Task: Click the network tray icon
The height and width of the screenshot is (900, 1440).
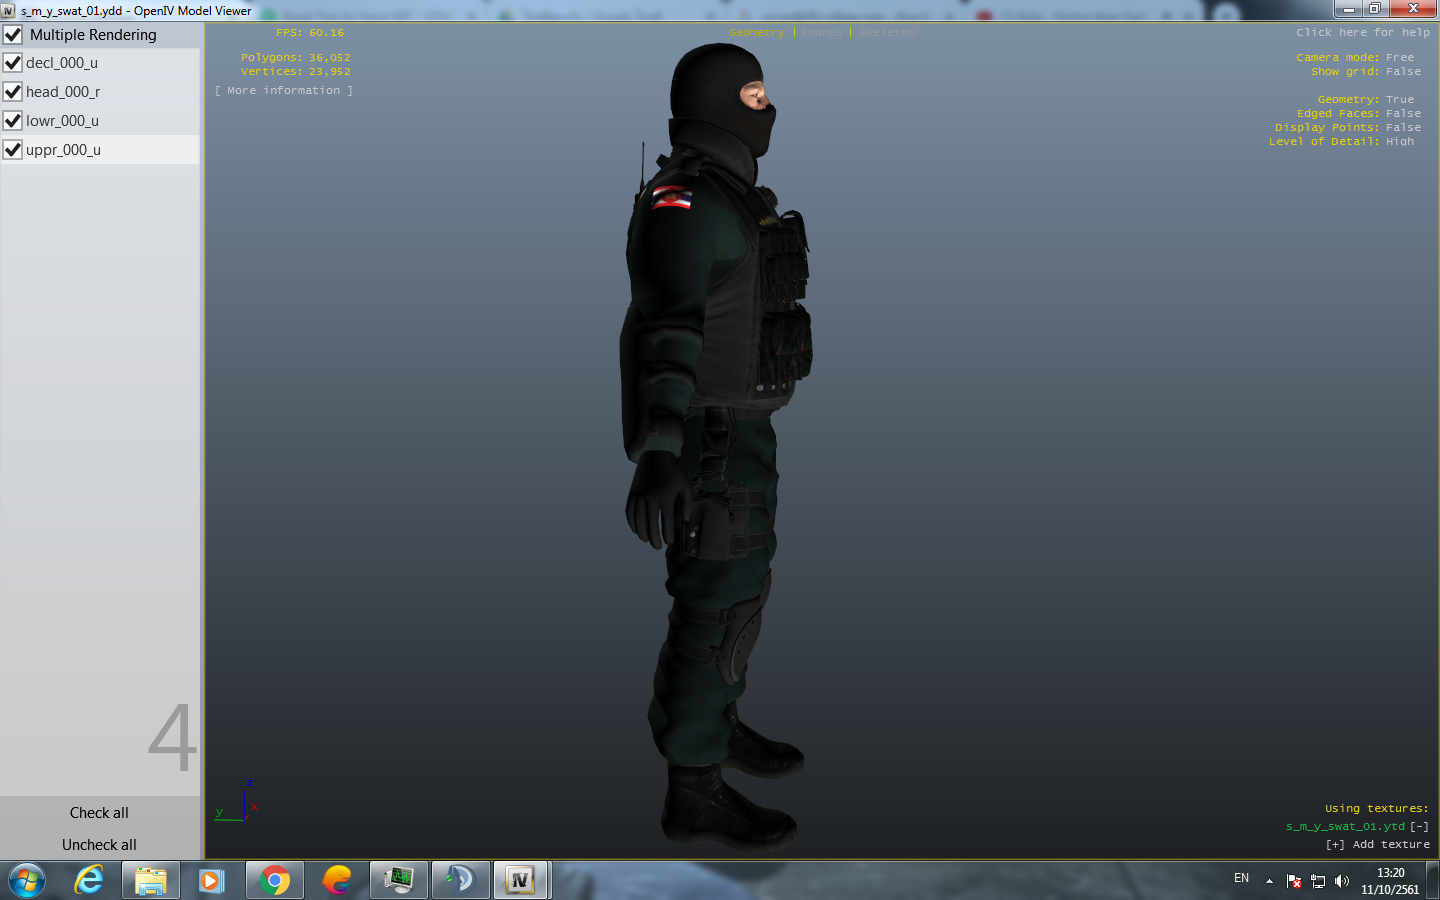Action: (x=1318, y=882)
